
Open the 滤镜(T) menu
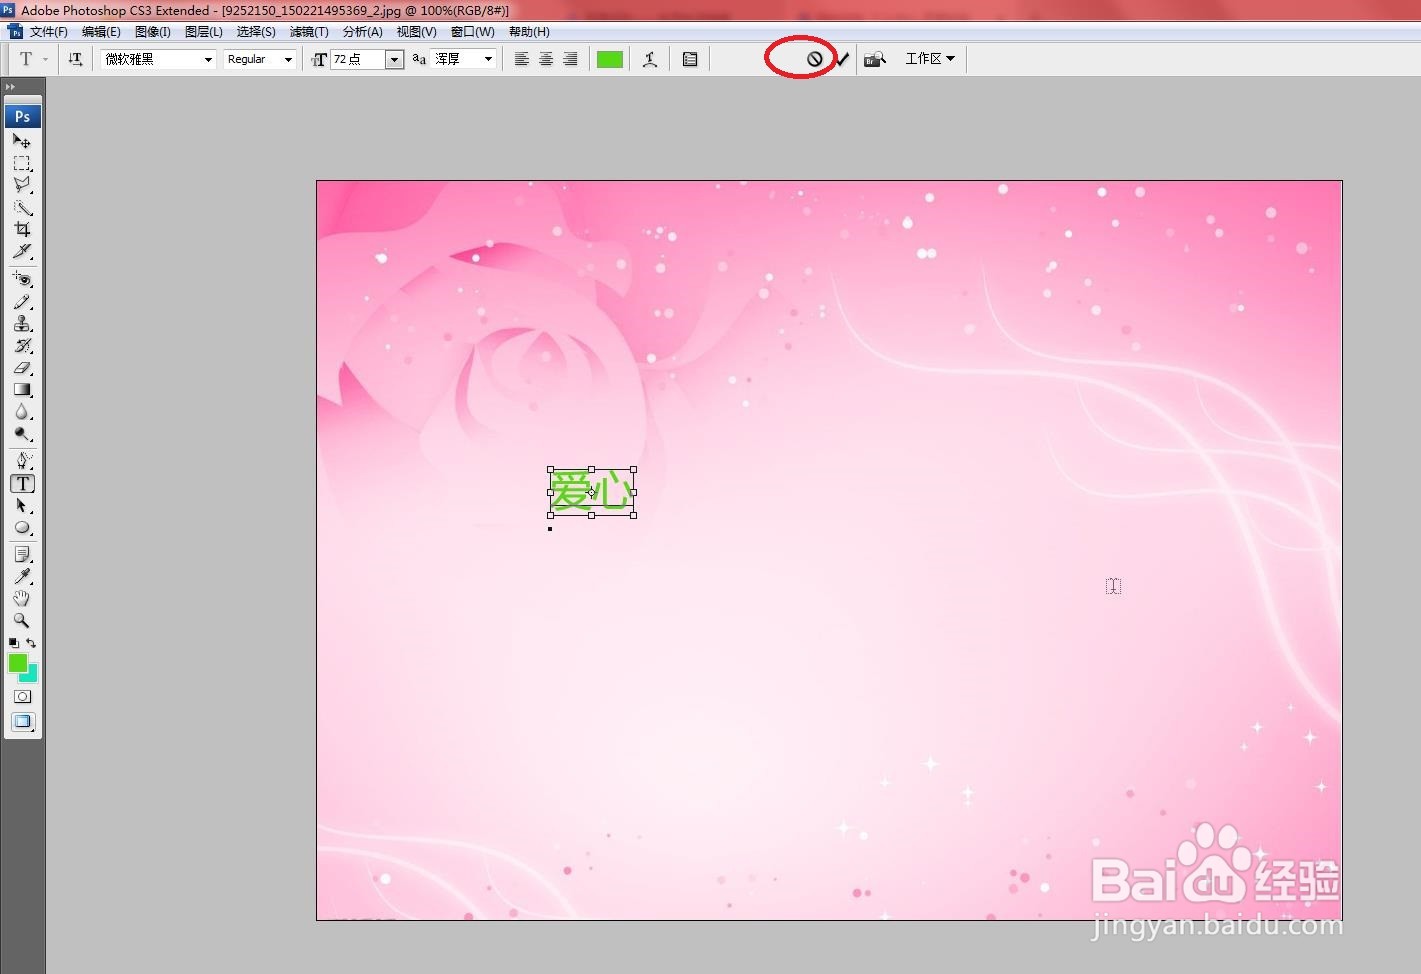(x=309, y=32)
